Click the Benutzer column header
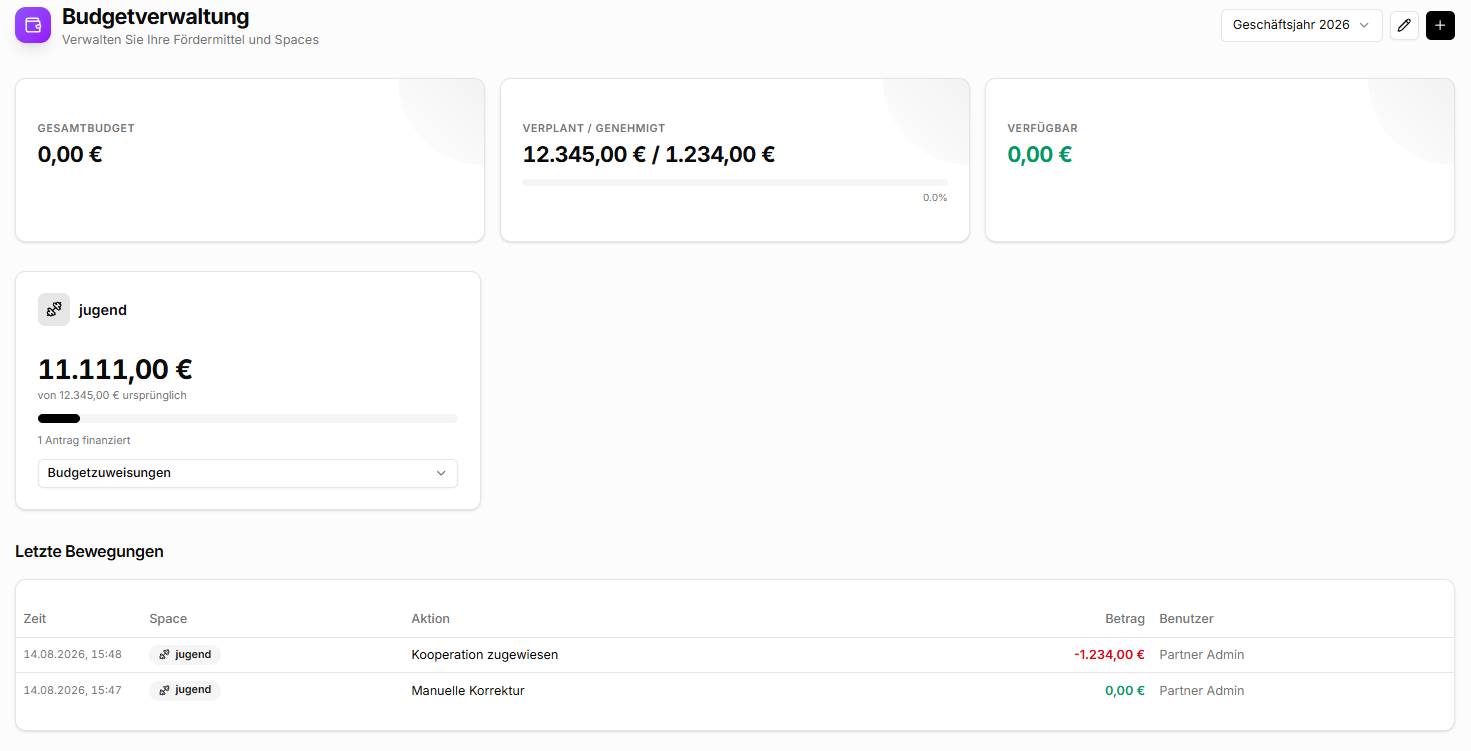This screenshot has width=1471, height=751. (x=1187, y=619)
